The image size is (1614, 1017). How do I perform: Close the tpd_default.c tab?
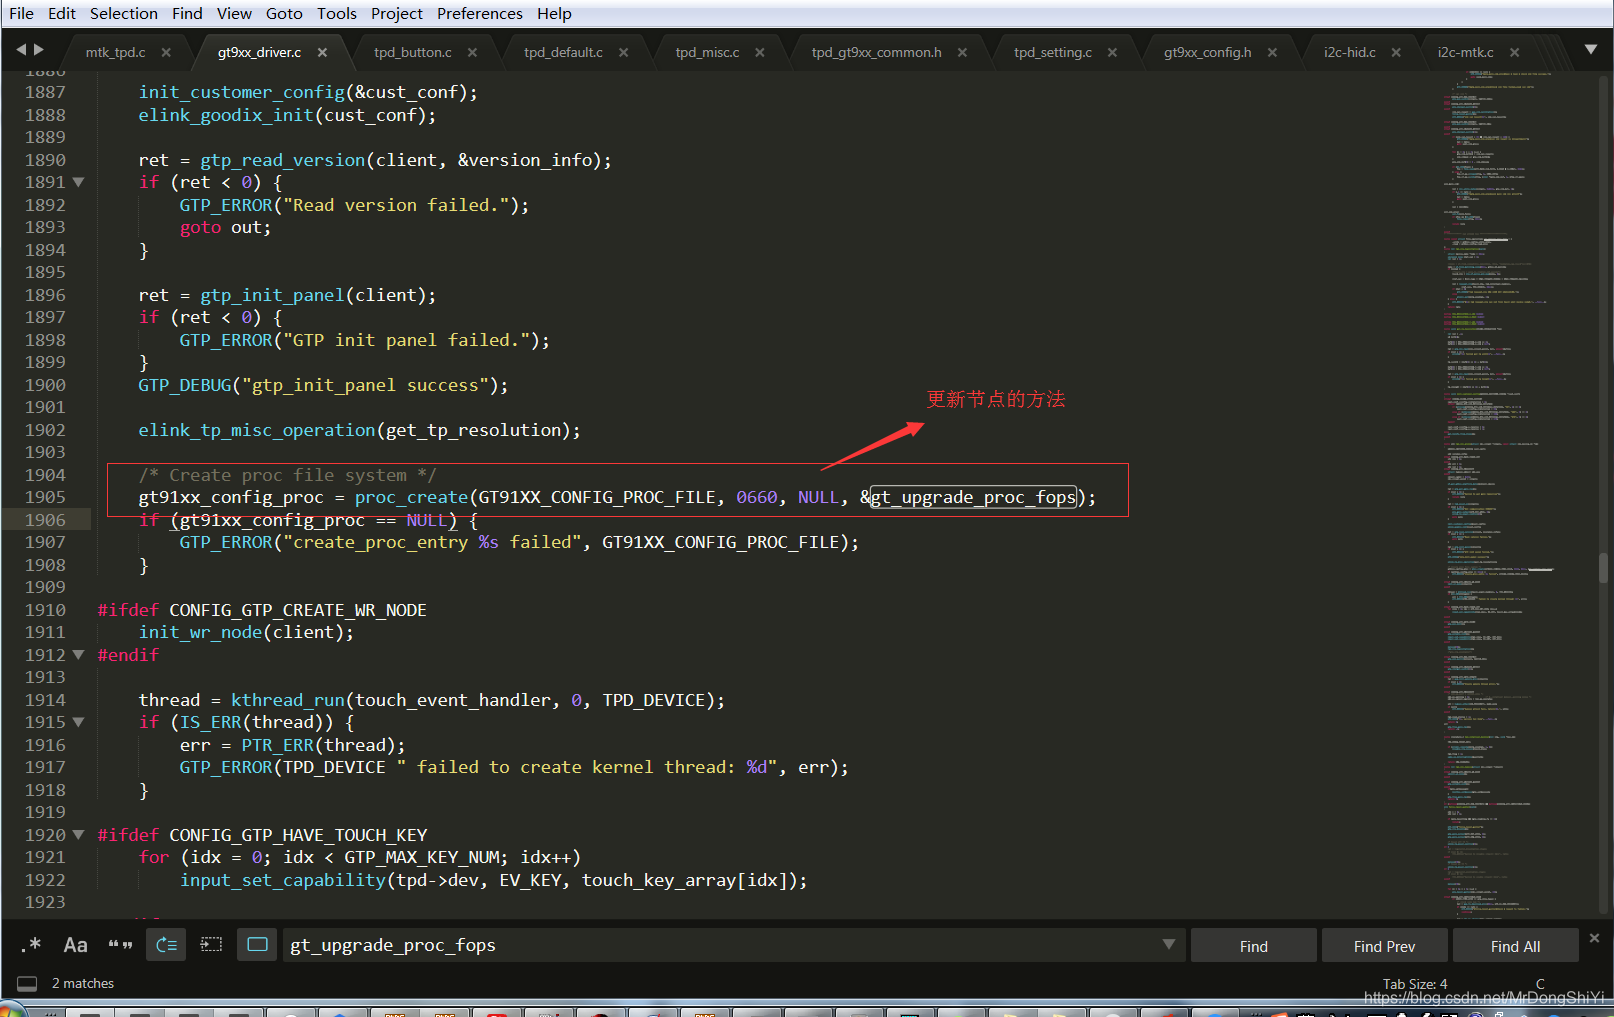pos(623,52)
